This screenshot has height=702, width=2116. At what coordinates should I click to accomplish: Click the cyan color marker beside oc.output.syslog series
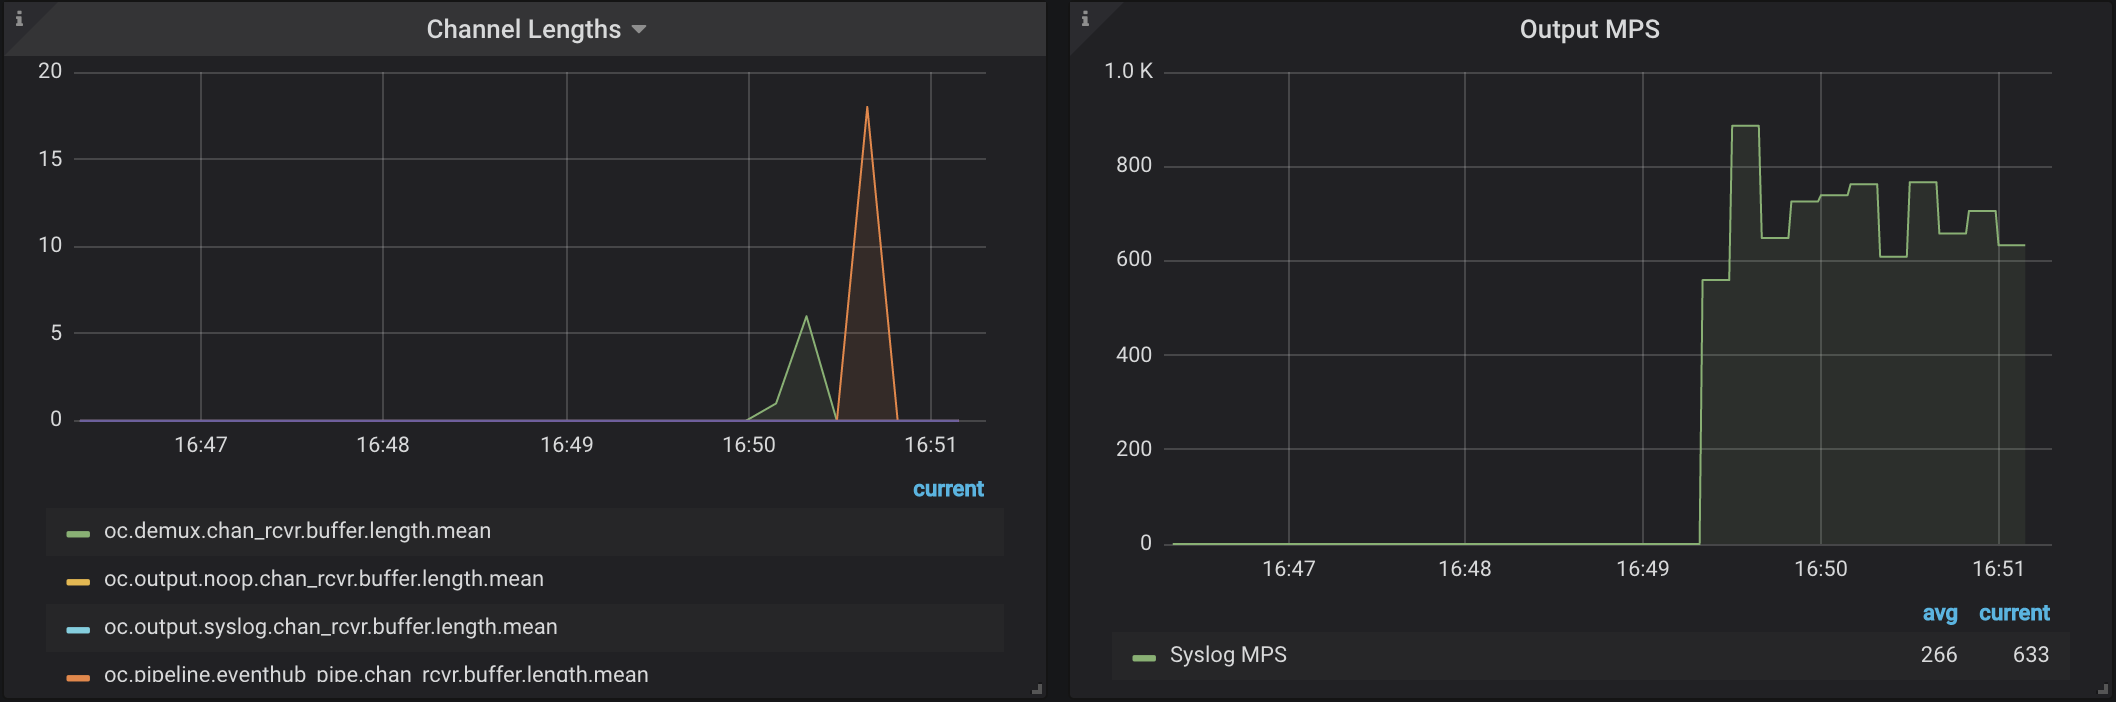tap(78, 629)
